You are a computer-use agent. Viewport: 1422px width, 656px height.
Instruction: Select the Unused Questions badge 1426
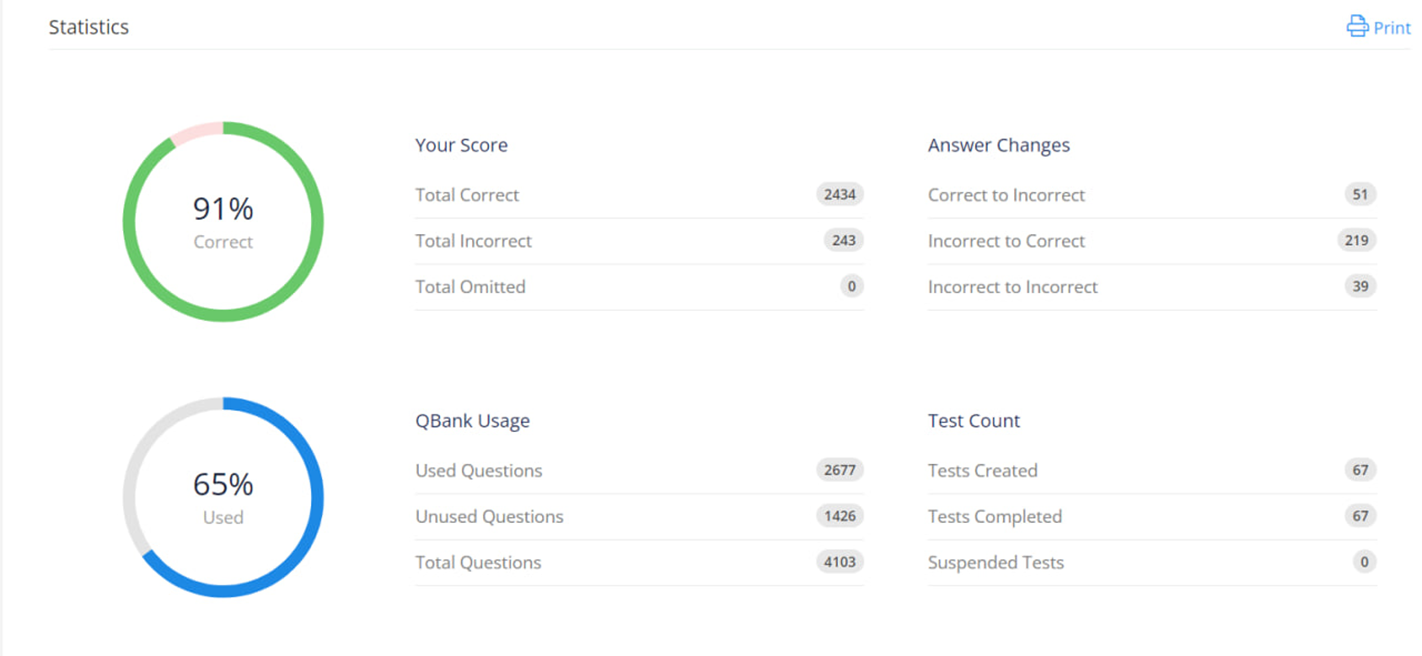click(839, 517)
